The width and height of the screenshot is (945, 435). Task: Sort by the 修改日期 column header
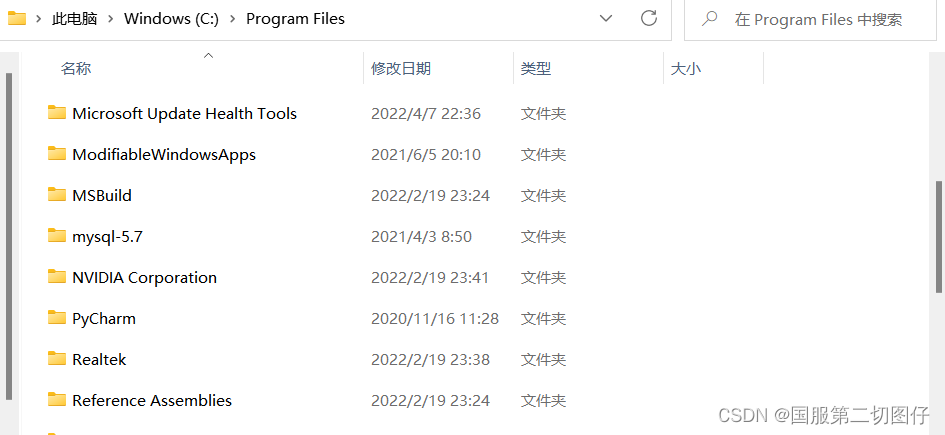click(x=401, y=69)
